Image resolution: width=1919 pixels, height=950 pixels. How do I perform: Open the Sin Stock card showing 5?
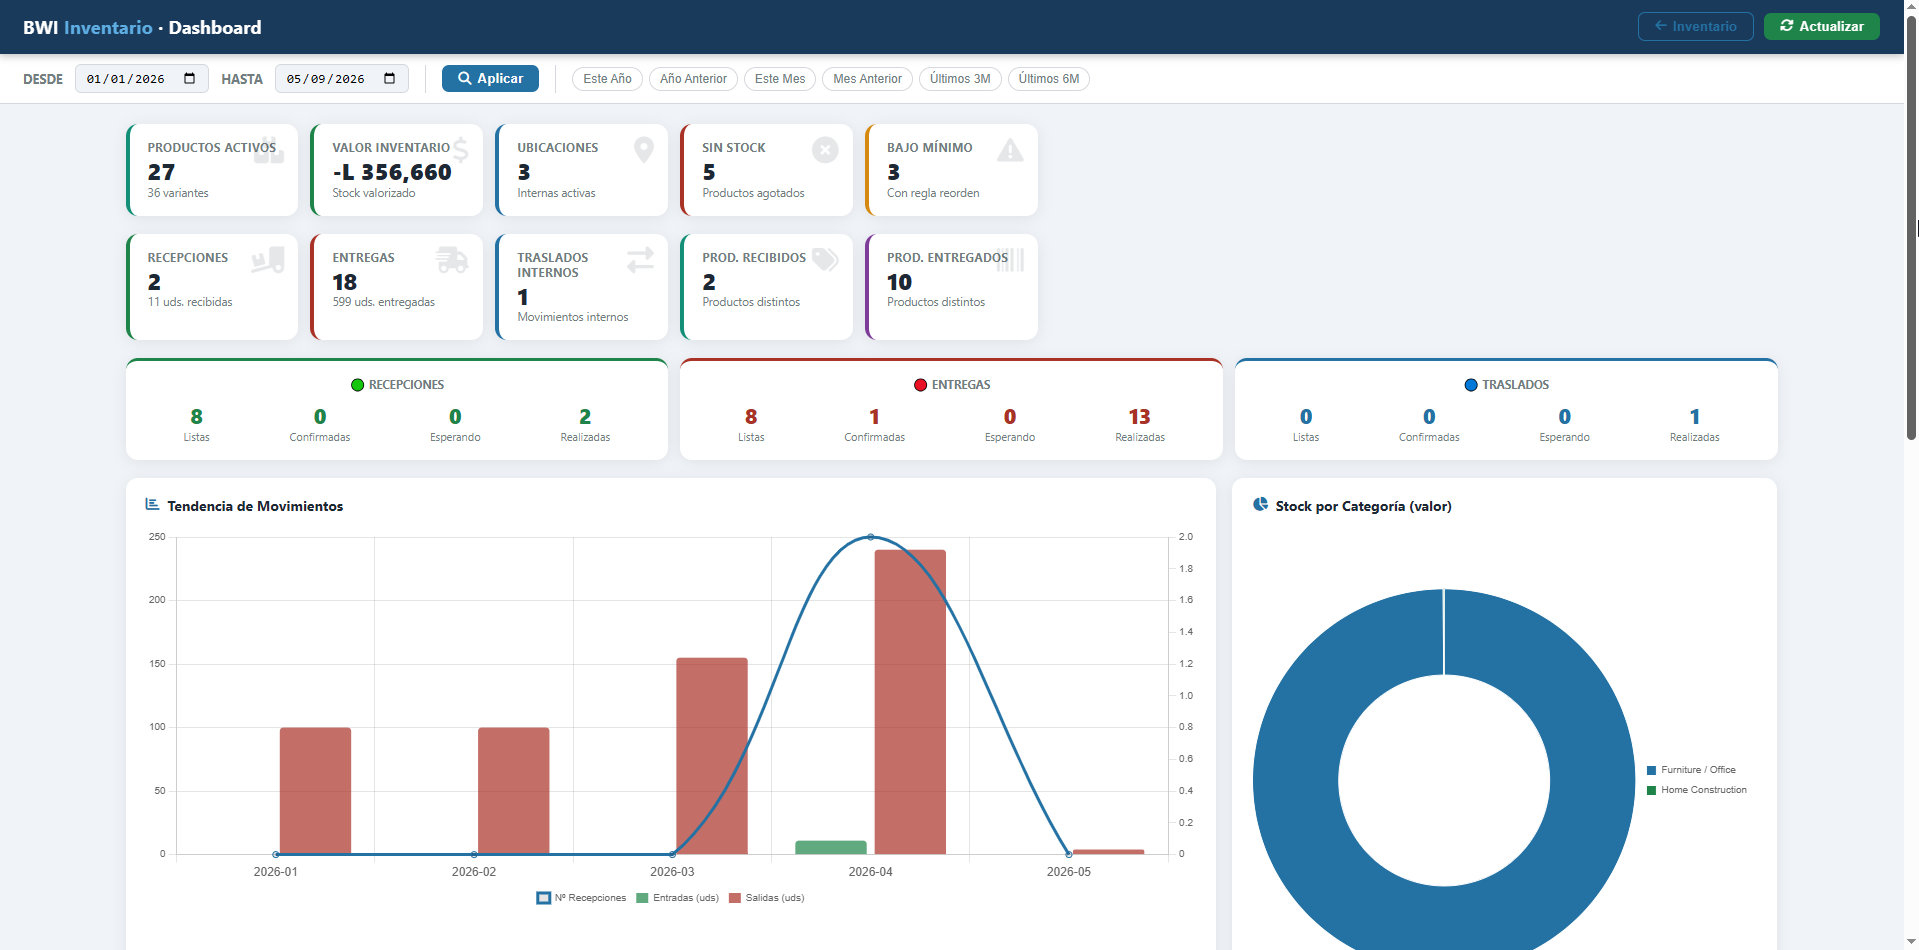coord(766,170)
